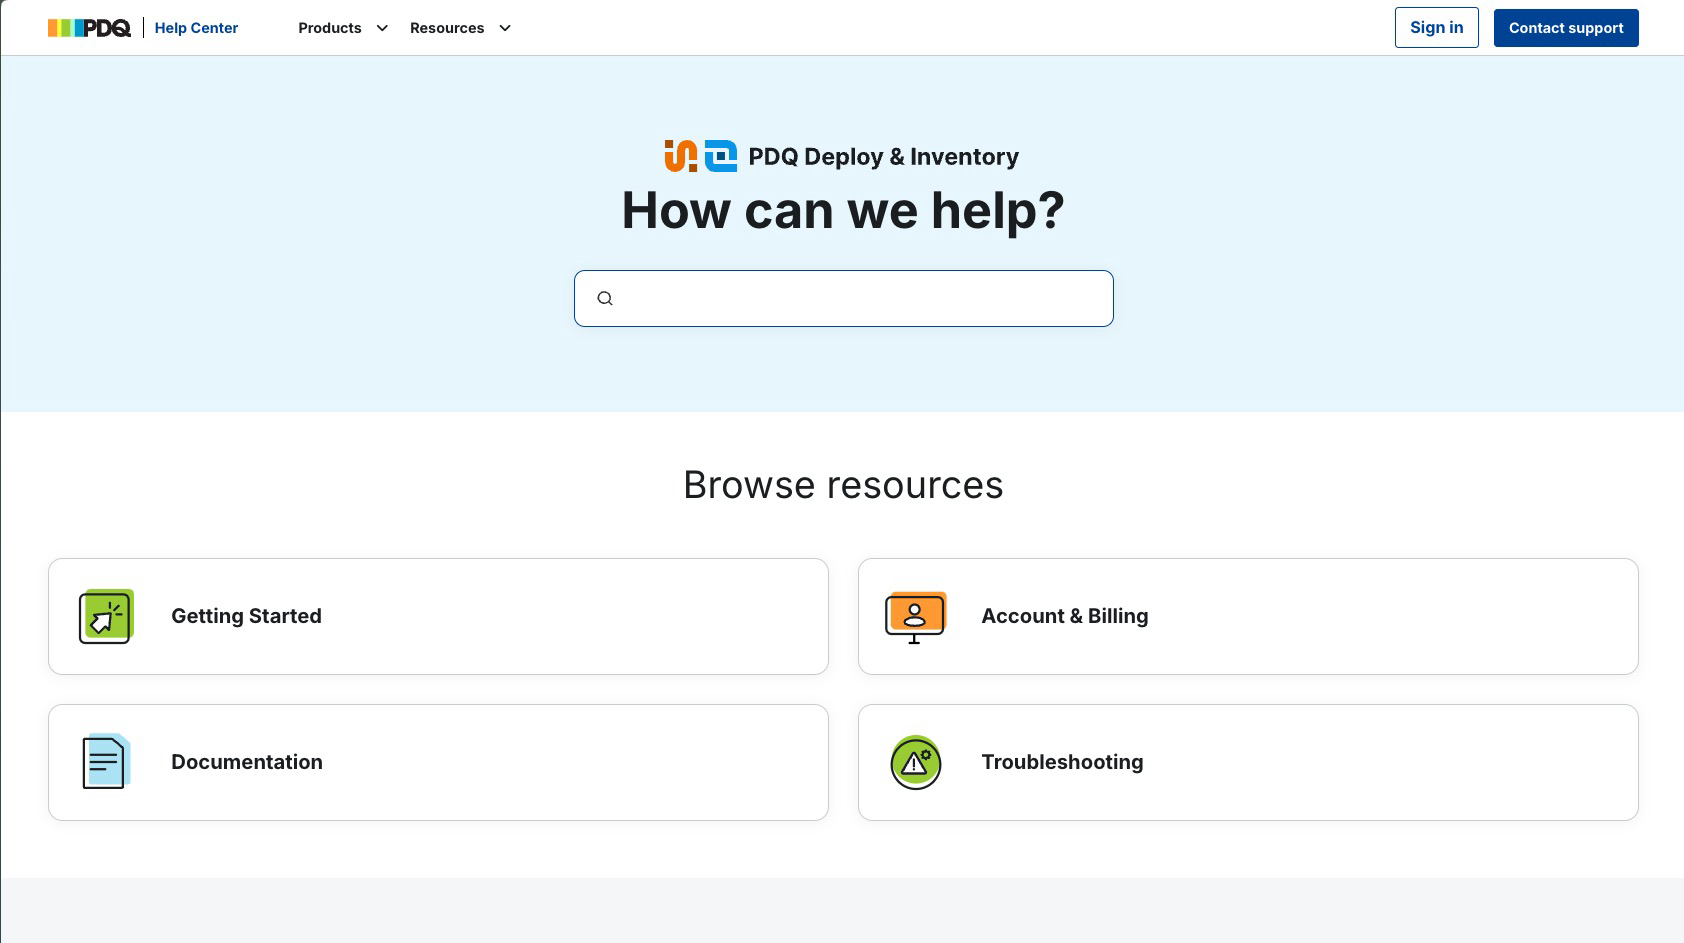This screenshot has height=943, width=1684.
Task: Focus the help search input field
Action: pyautogui.click(x=843, y=298)
